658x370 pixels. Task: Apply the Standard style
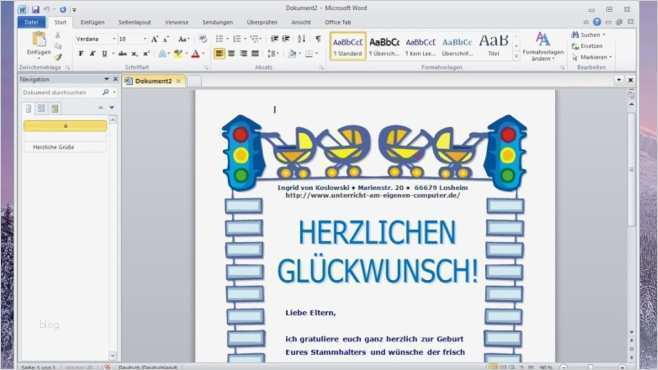tap(348, 47)
